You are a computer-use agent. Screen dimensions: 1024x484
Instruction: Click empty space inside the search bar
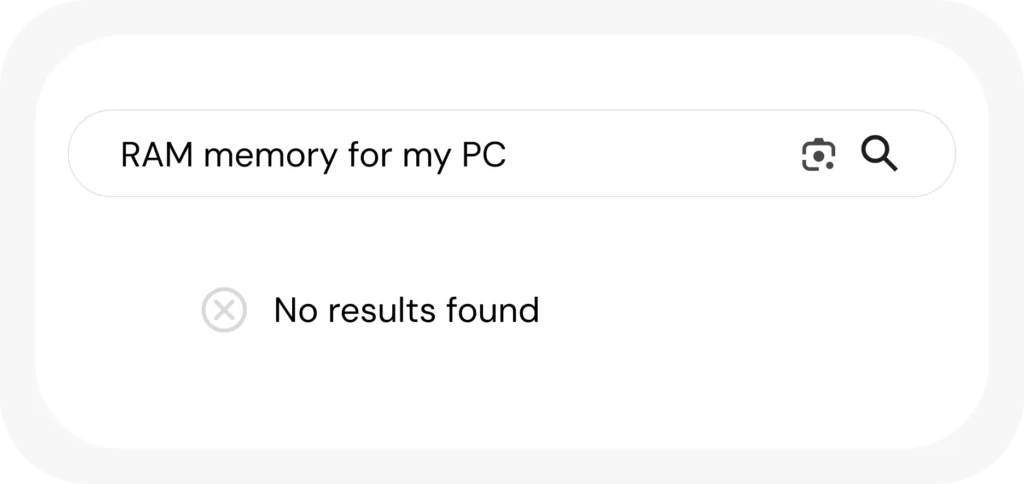click(x=650, y=154)
